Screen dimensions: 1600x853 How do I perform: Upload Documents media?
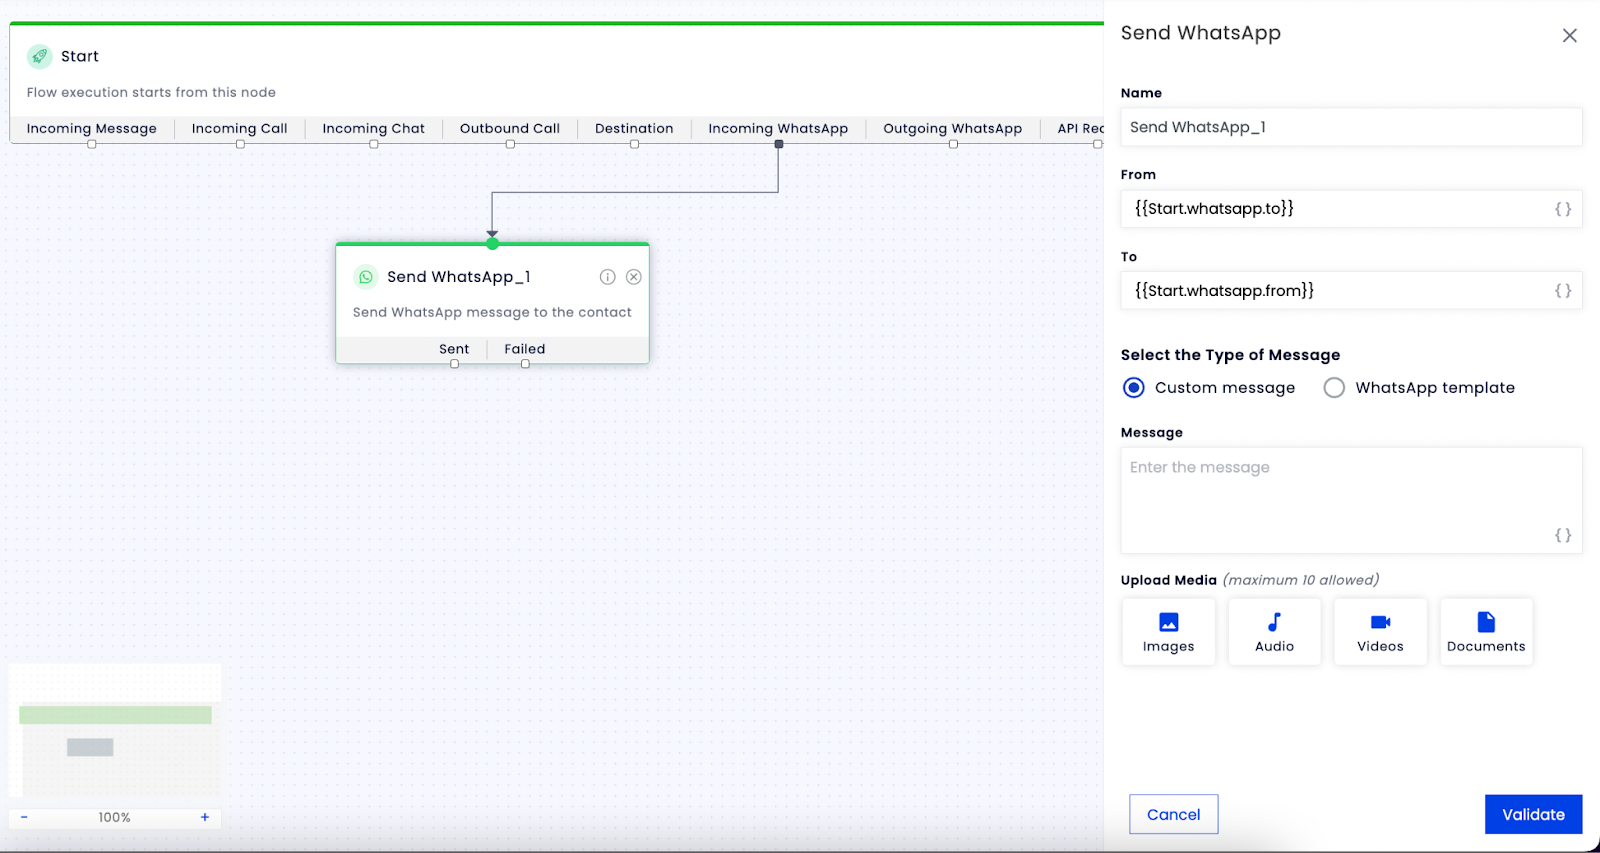(1486, 632)
